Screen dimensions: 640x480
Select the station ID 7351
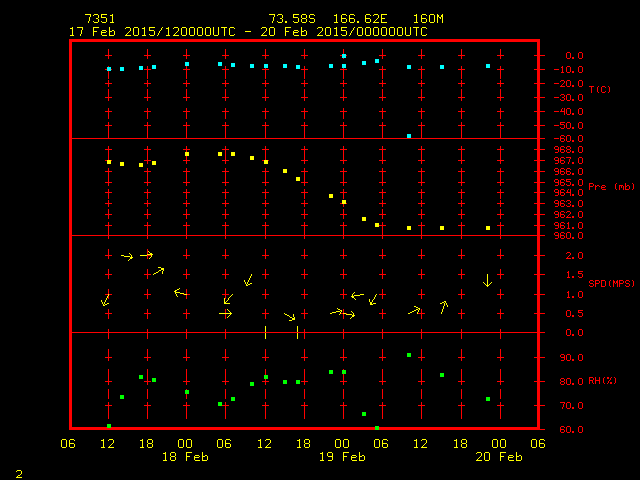(99, 19)
